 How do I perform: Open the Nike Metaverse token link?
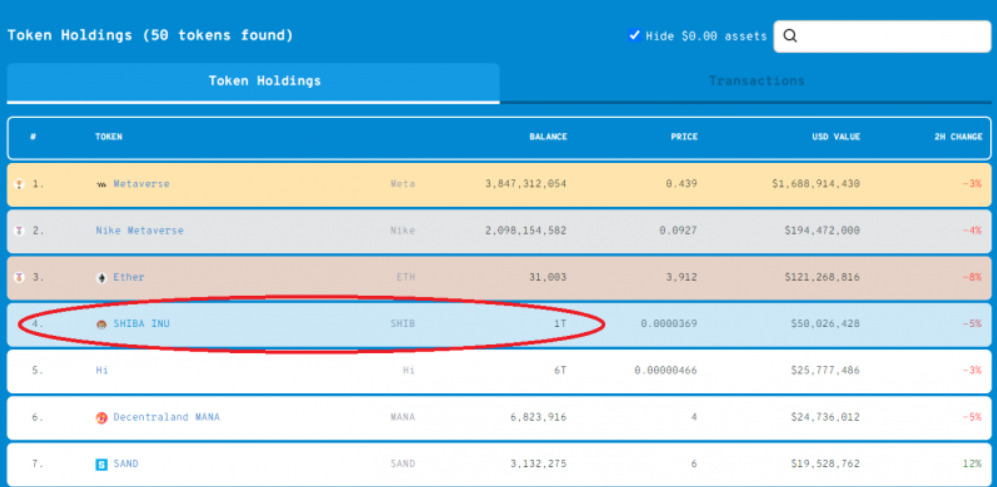click(139, 231)
